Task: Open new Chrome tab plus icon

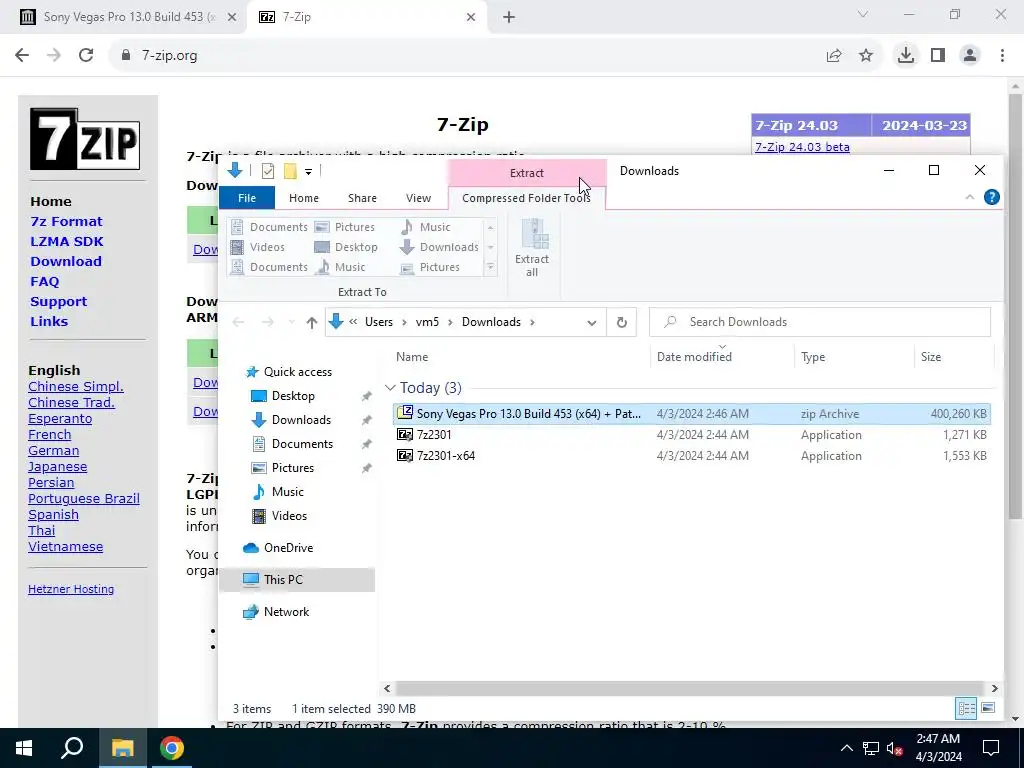Action: [x=509, y=18]
